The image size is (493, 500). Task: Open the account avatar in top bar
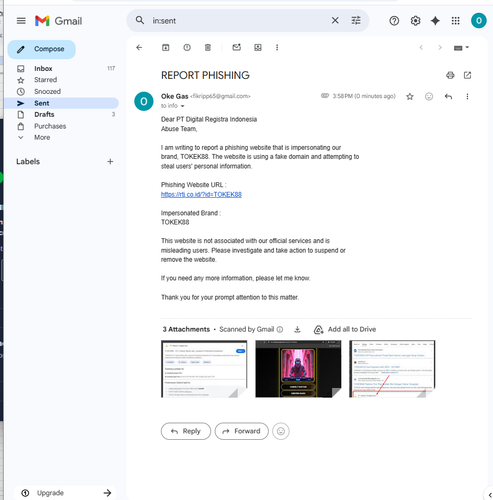[478, 21]
